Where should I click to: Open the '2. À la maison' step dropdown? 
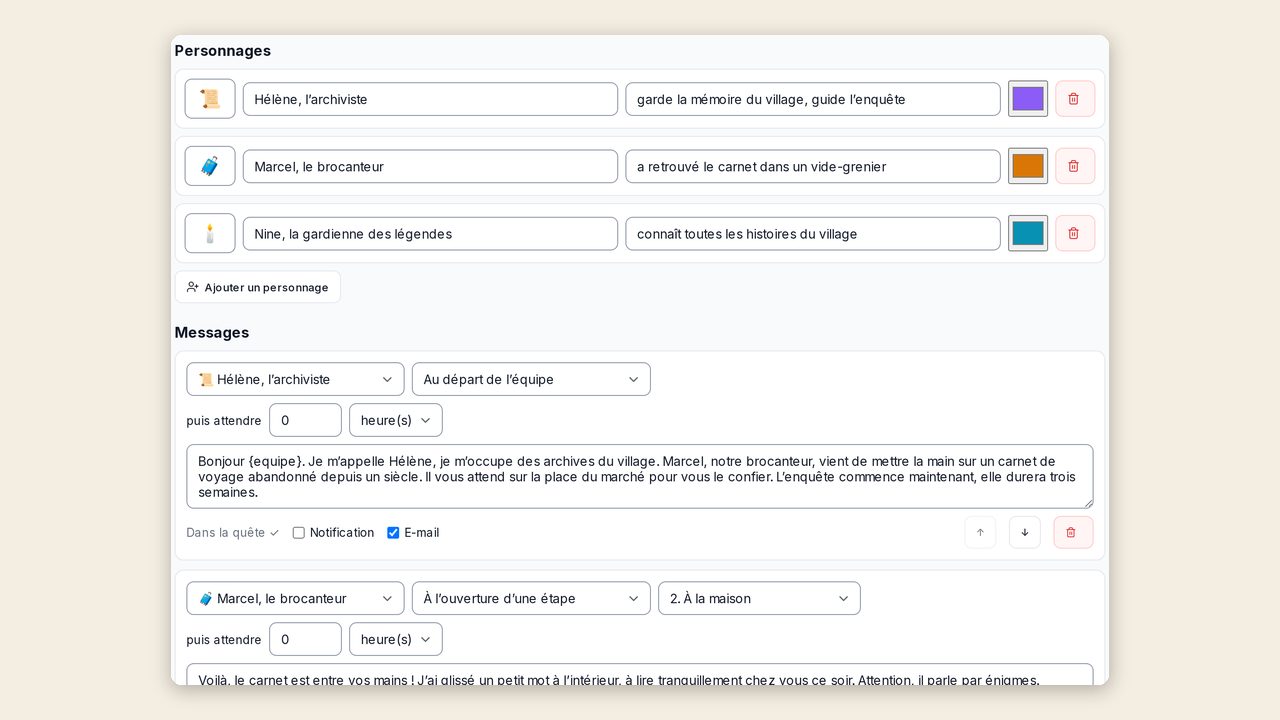pyautogui.click(x=759, y=598)
